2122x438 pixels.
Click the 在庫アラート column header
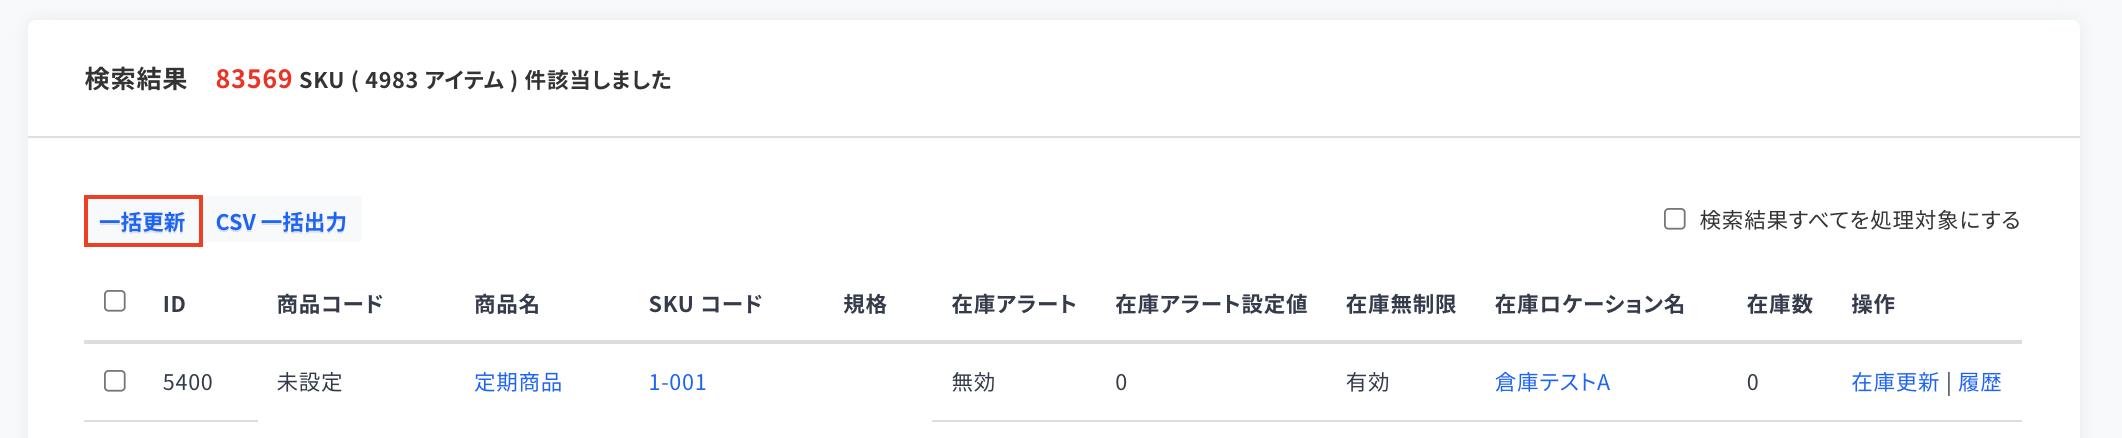[x=1014, y=304]
